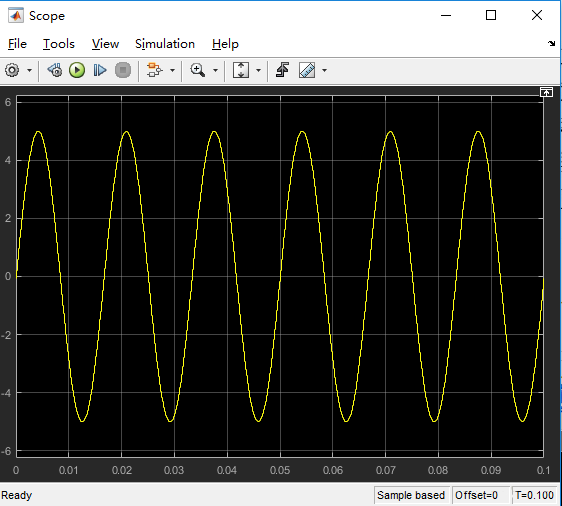This screenshot has height=506, width=562.
Task: Expand dropdown next to axis scaling icon
Action: (258, 71)
